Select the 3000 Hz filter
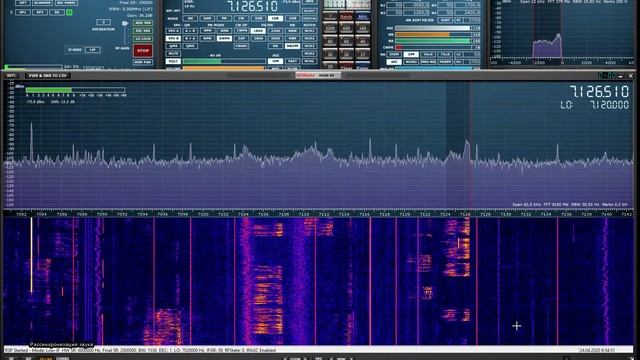This screenshot has height=360, width=640. pos(276,38)
